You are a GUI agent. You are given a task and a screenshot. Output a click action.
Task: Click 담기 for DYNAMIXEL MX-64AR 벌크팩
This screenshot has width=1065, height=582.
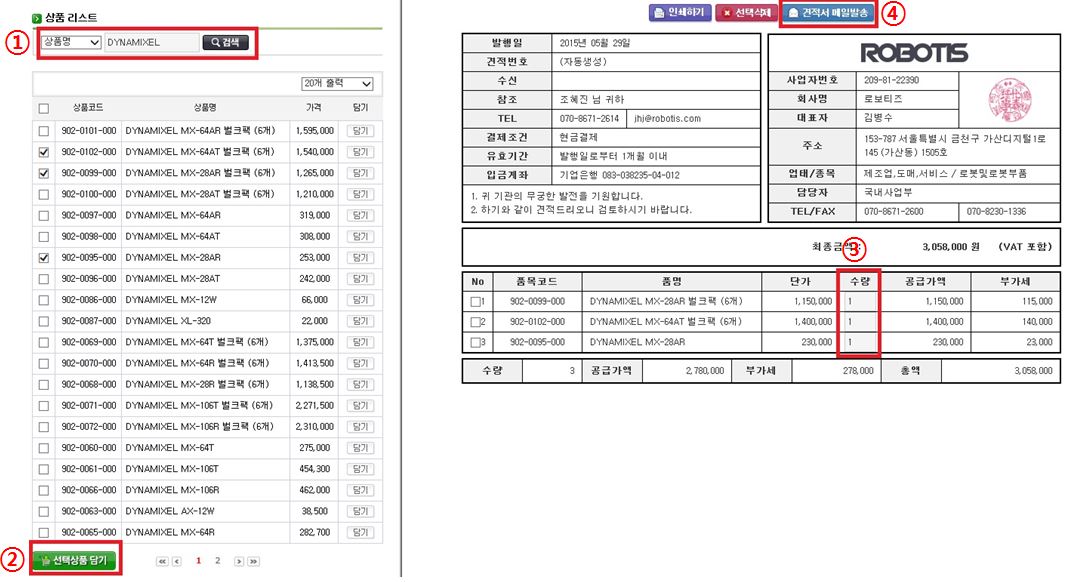pos(360,130)
